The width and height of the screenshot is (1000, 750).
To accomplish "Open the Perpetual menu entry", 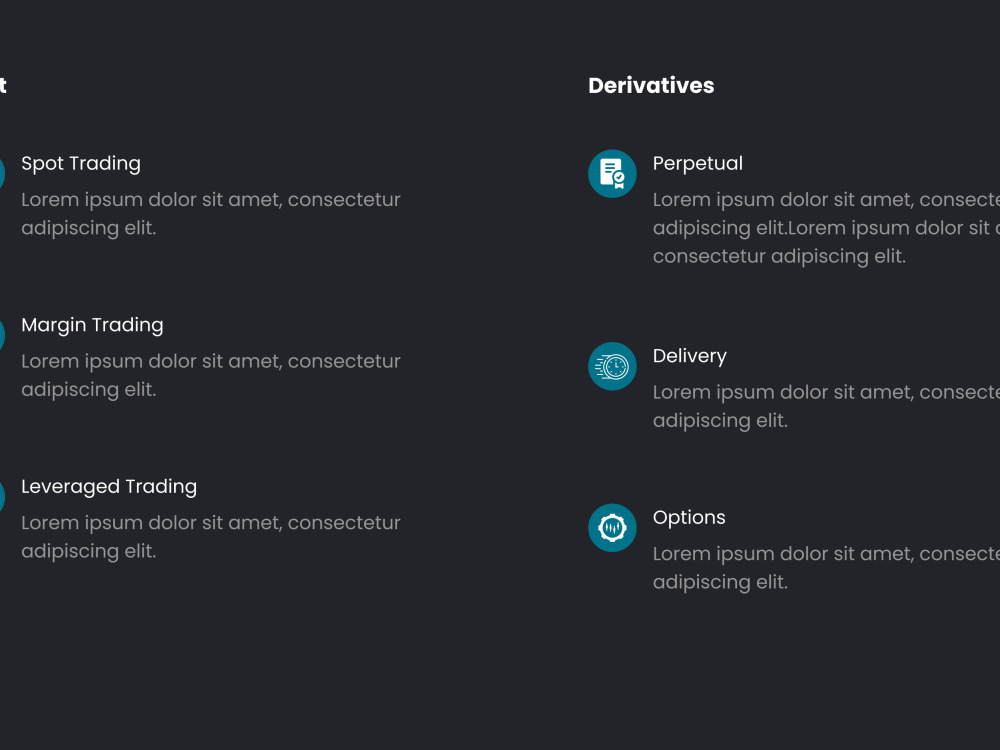I will [698, 164].
